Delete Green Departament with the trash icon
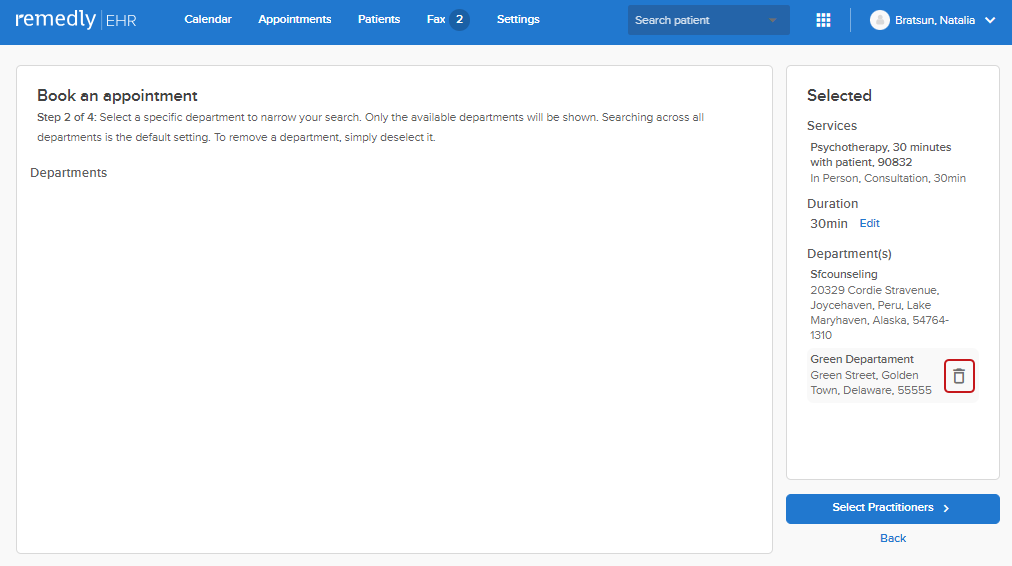The width and height of the screenshot is (1012, 566). [x=959, y=376]
